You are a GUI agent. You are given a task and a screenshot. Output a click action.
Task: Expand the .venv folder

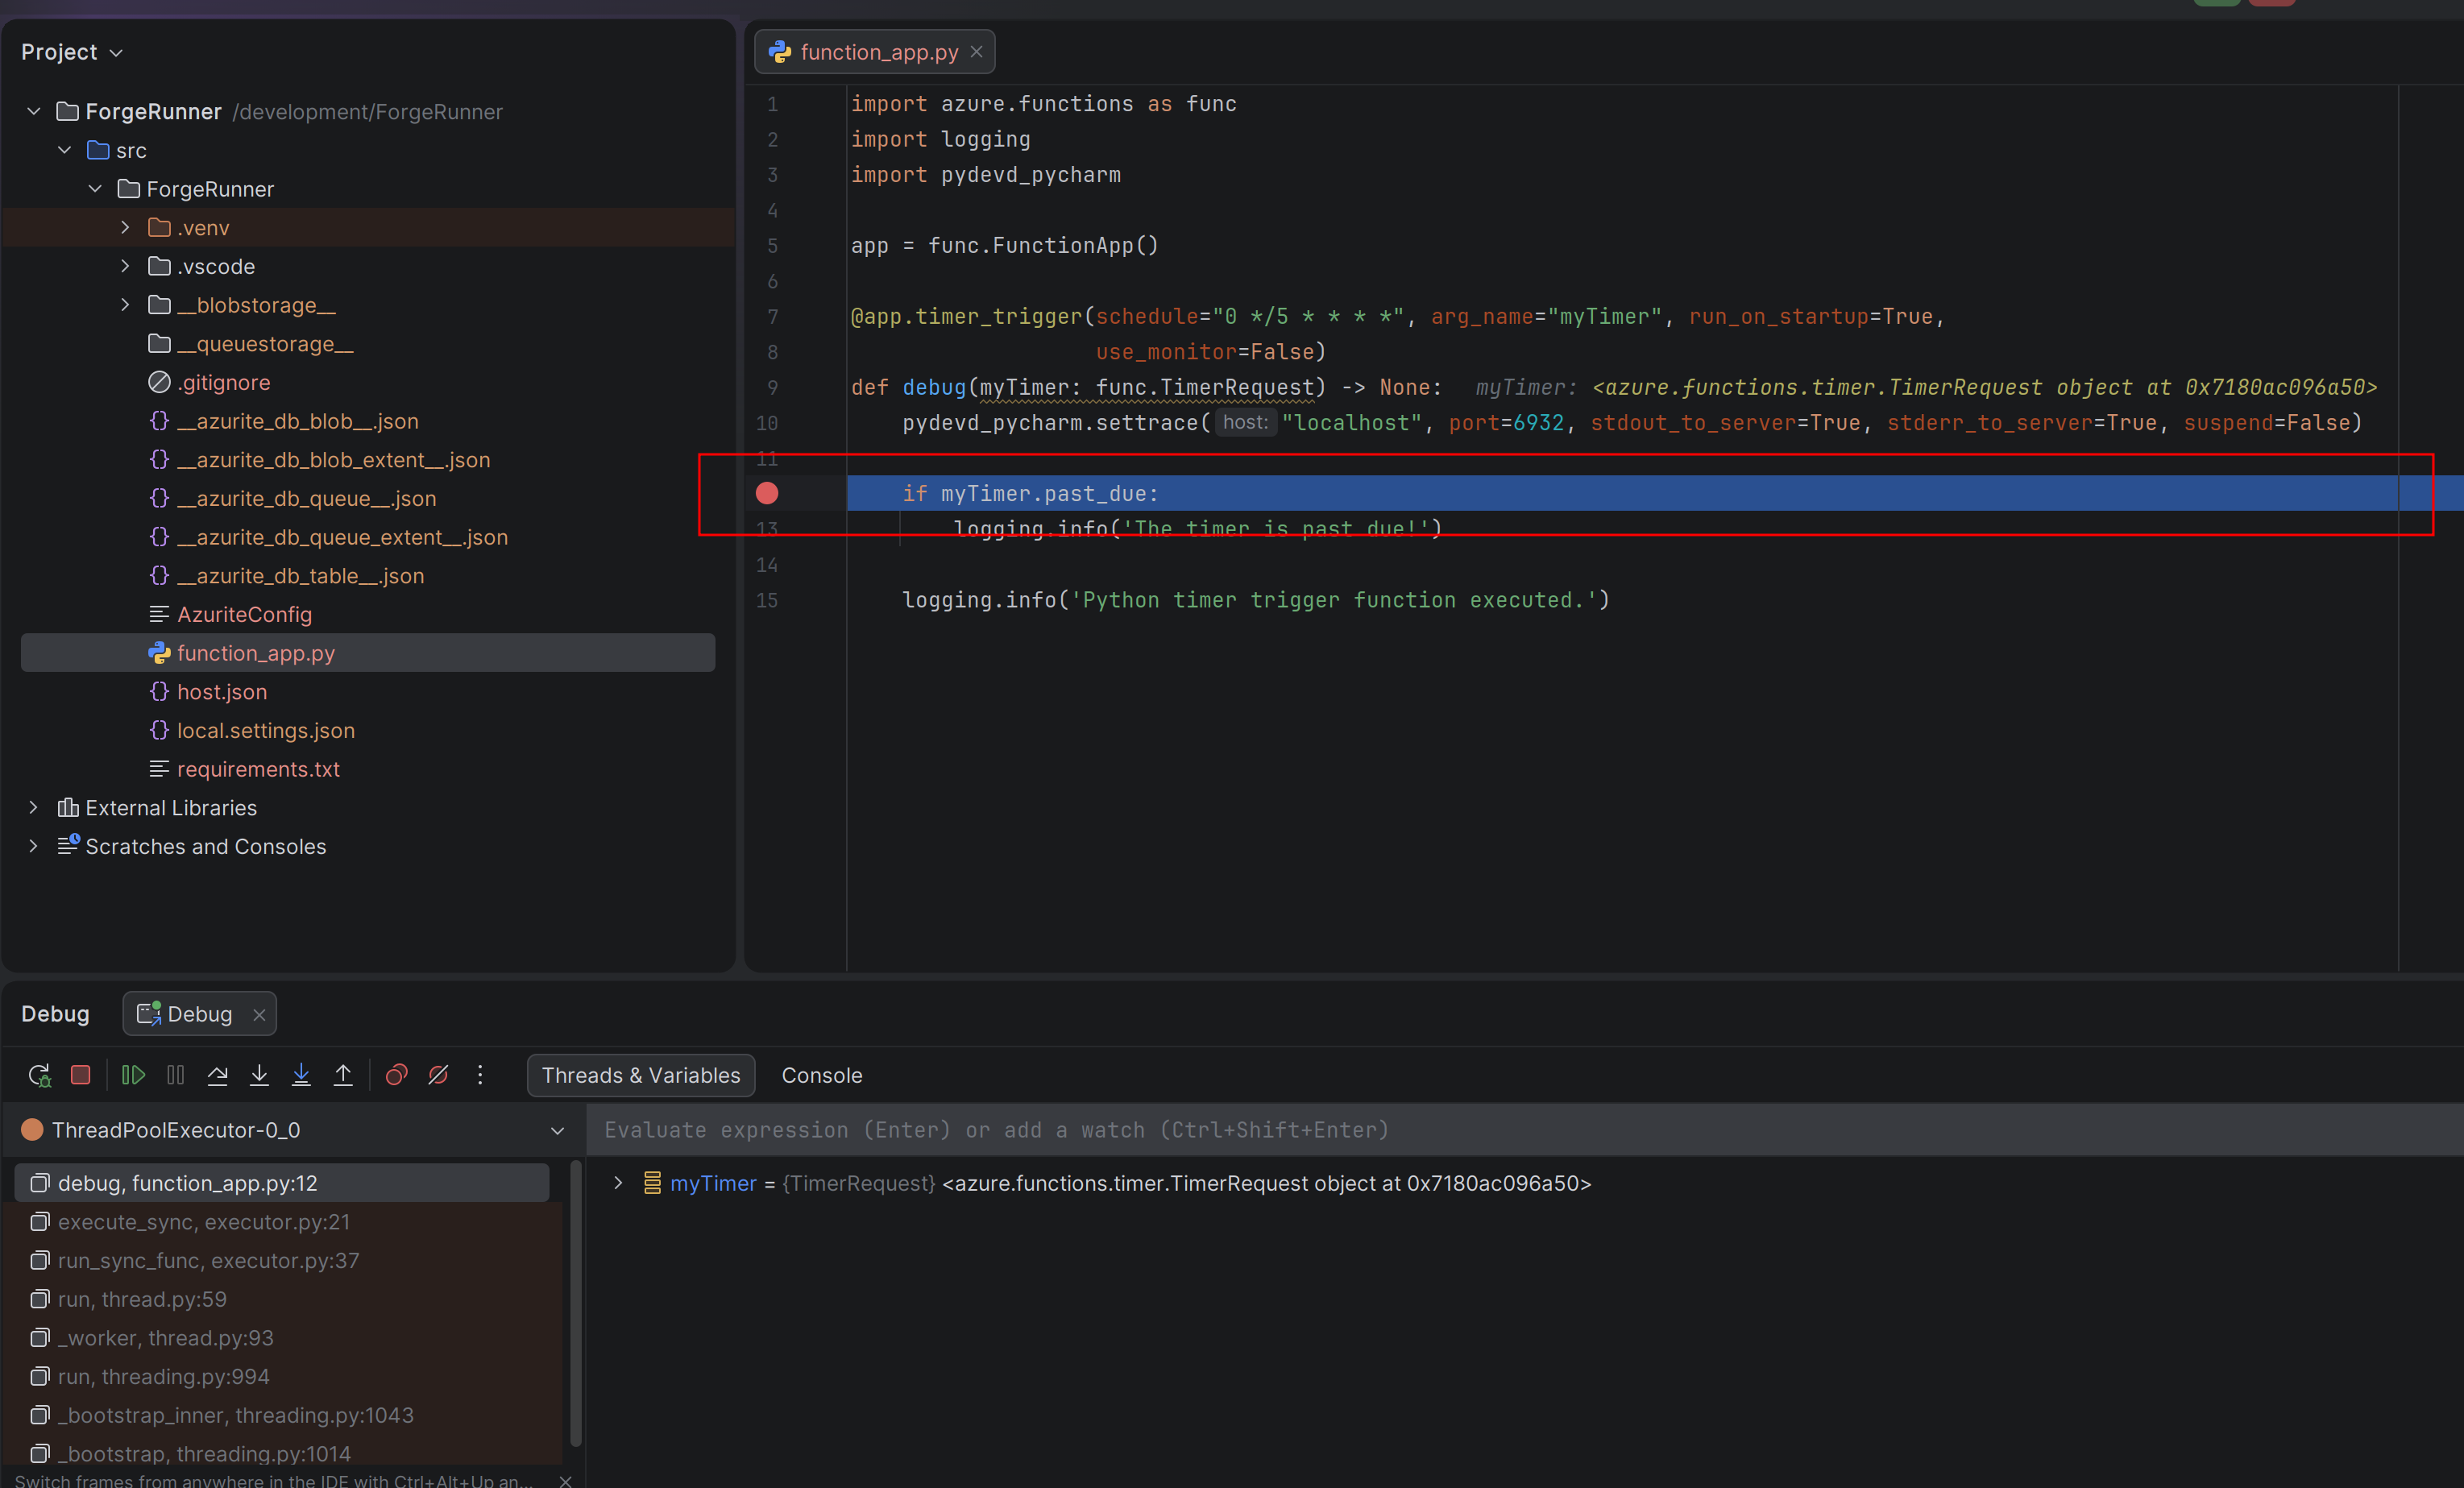125,228
